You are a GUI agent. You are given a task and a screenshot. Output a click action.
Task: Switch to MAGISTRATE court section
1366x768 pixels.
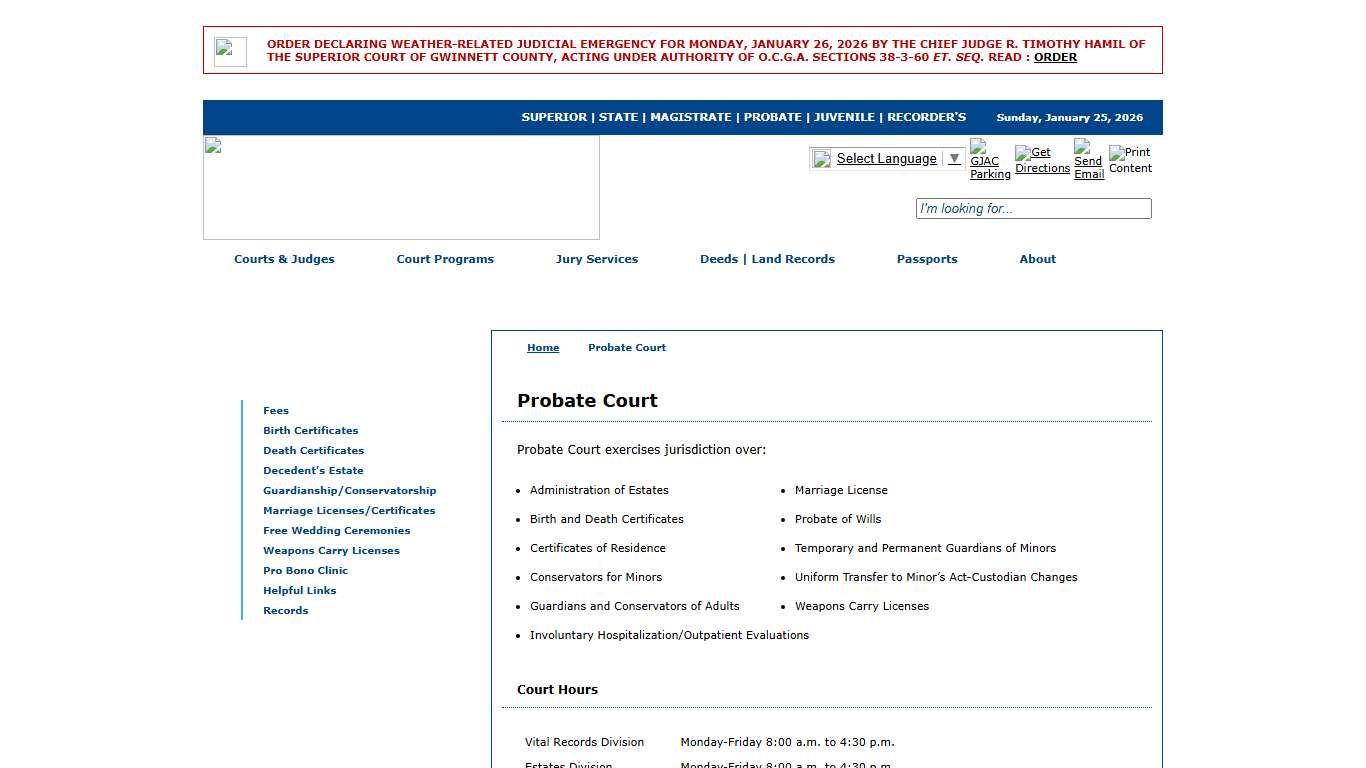click(x=690, y=117)
